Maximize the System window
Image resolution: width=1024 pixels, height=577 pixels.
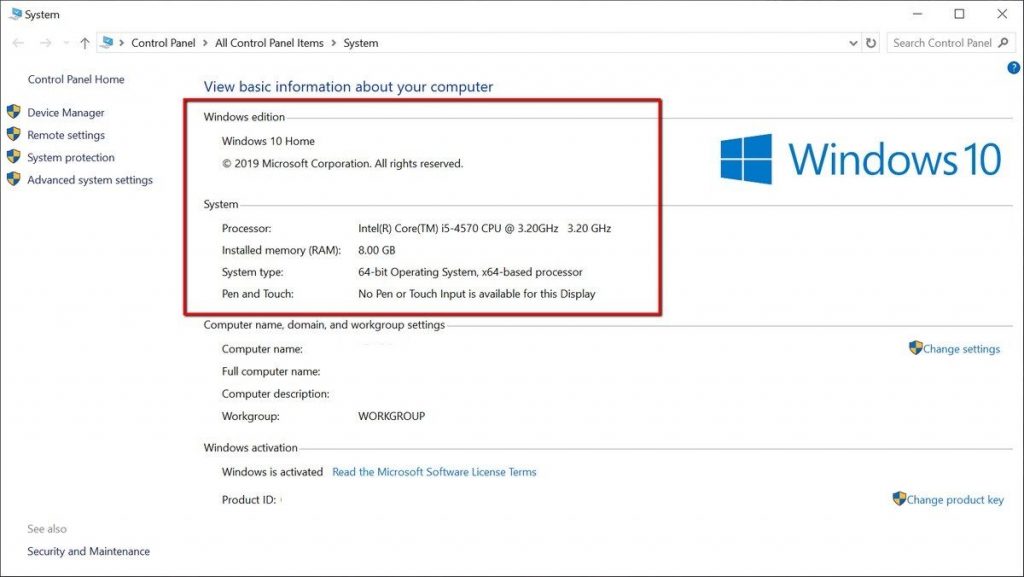959,14
